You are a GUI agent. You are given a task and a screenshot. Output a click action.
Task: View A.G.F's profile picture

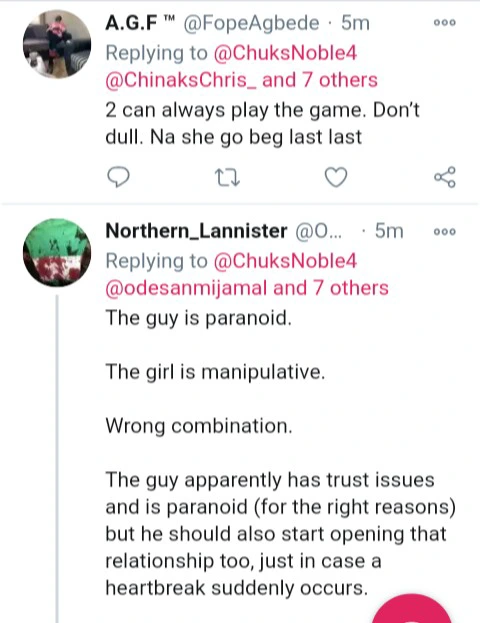coord(57,44)
